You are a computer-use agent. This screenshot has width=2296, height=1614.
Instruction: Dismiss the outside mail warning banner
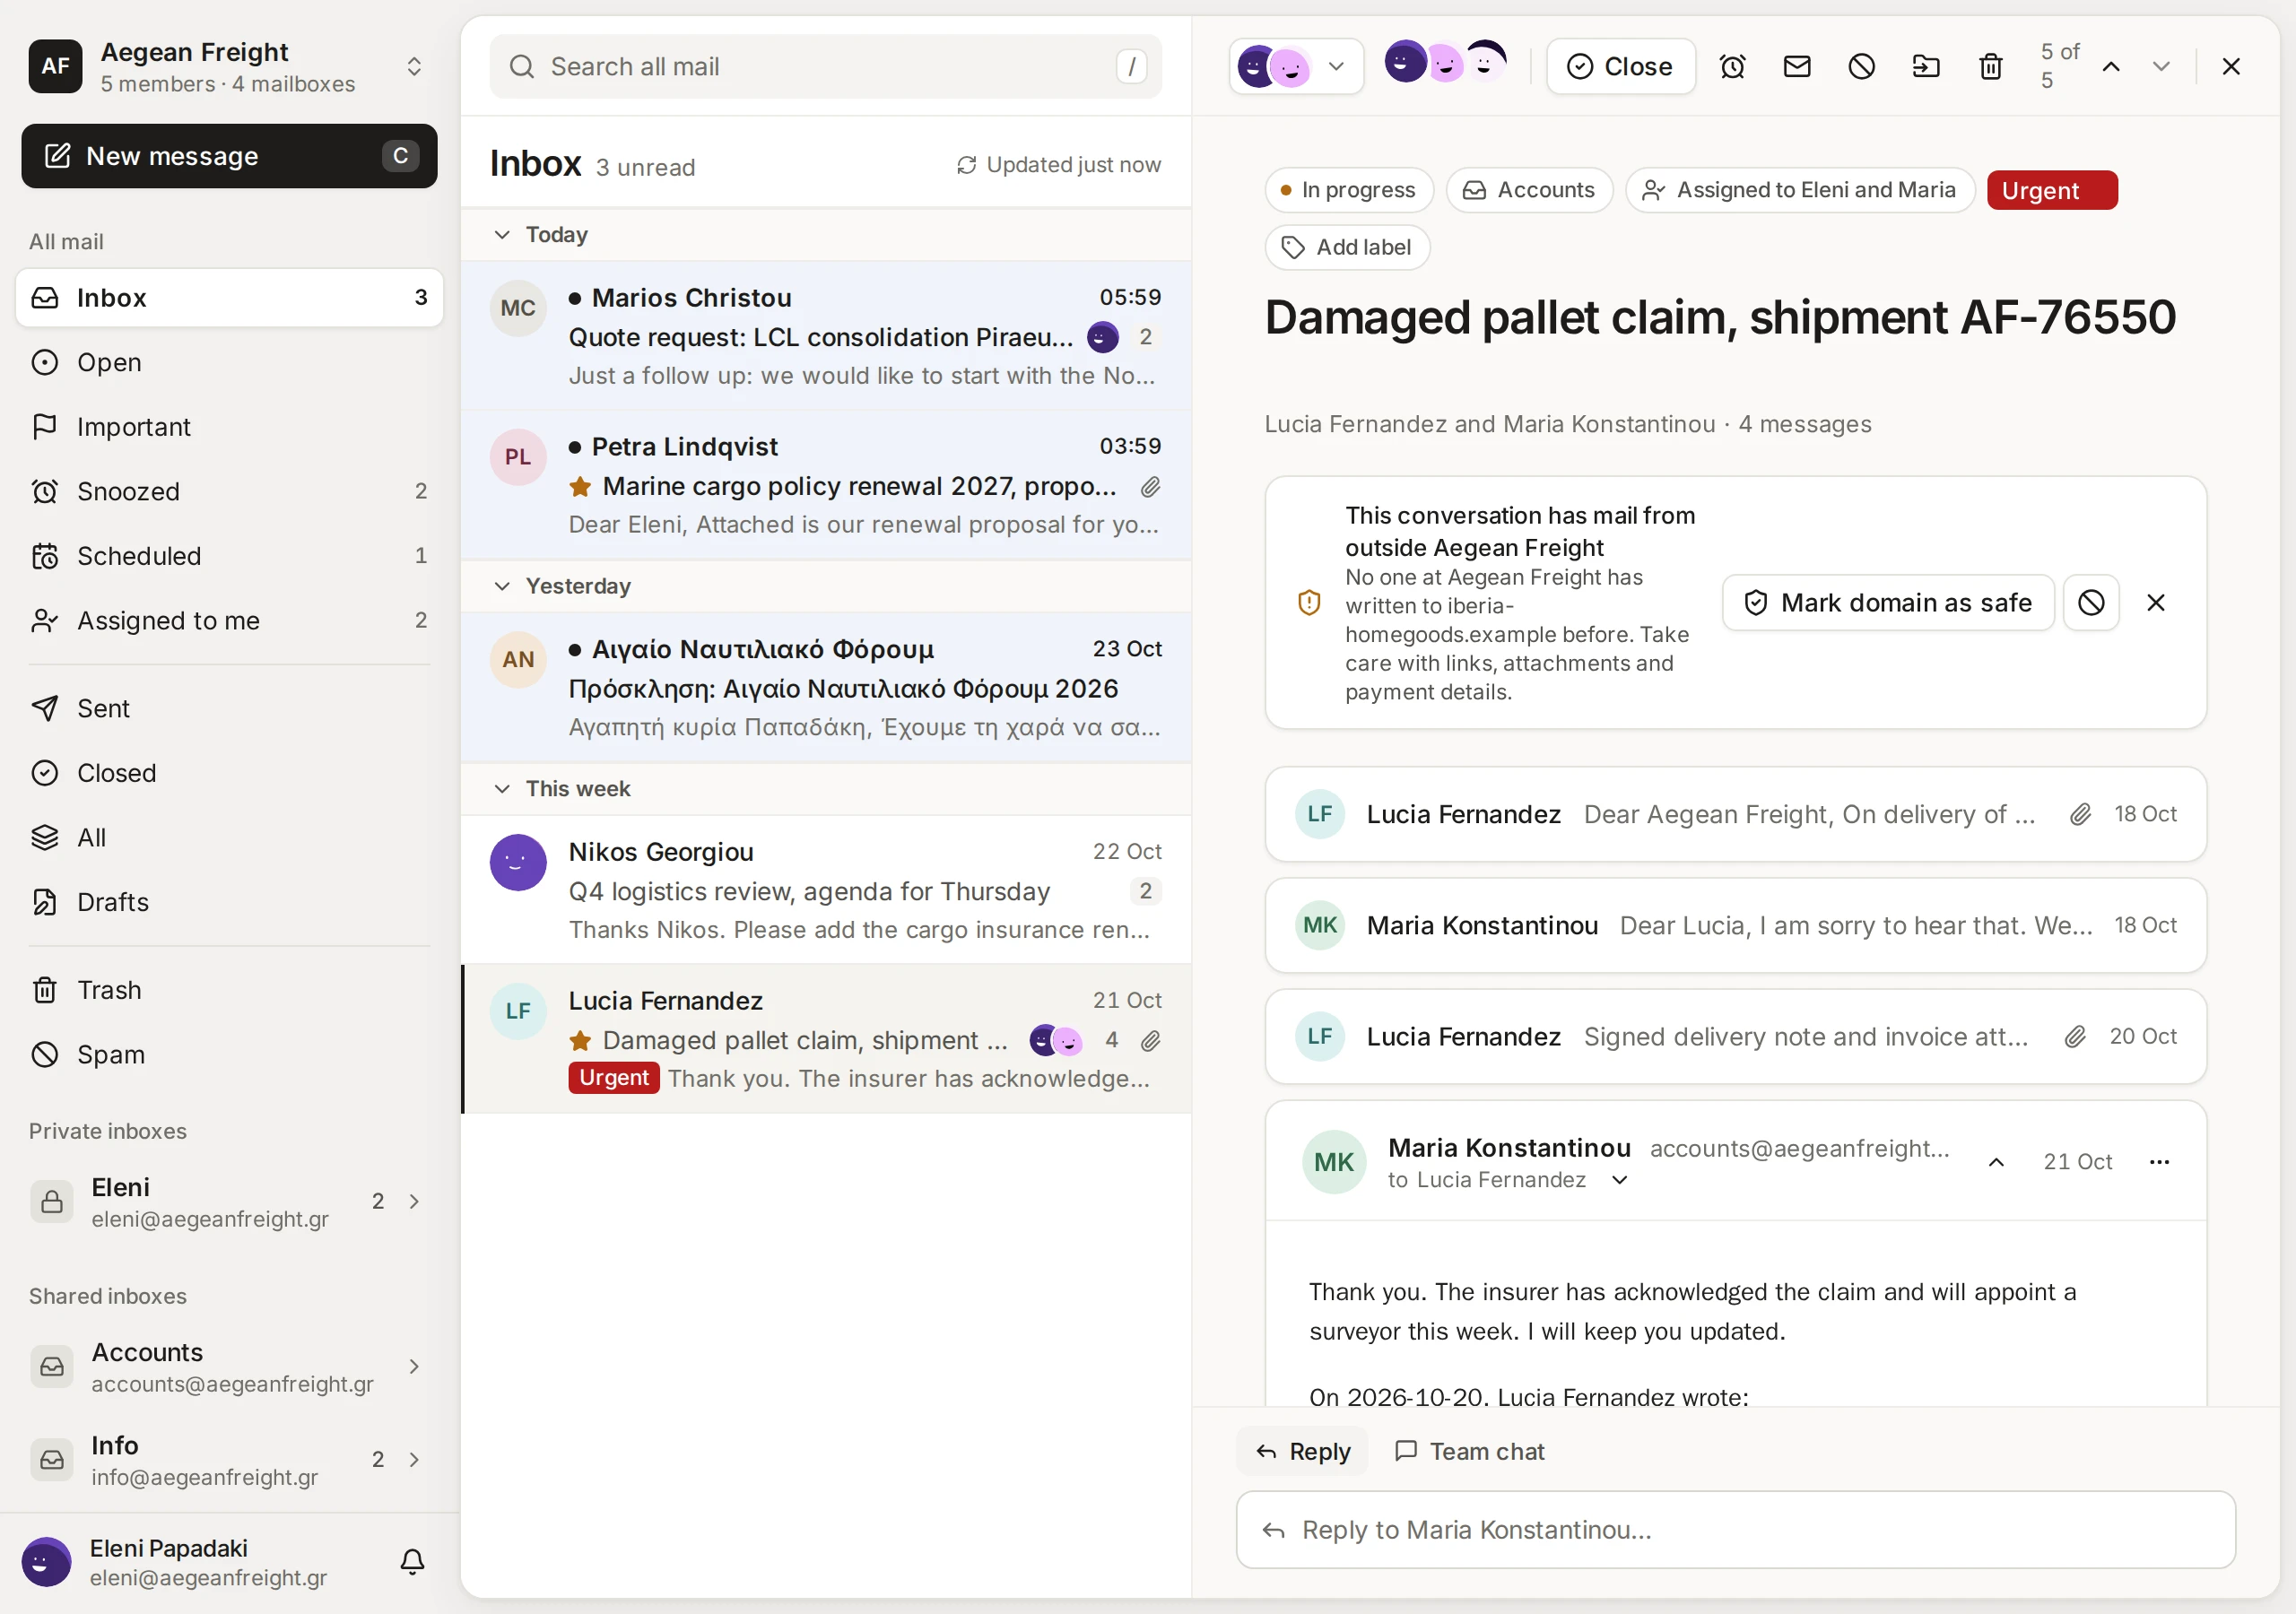[x=2156, y=602]
